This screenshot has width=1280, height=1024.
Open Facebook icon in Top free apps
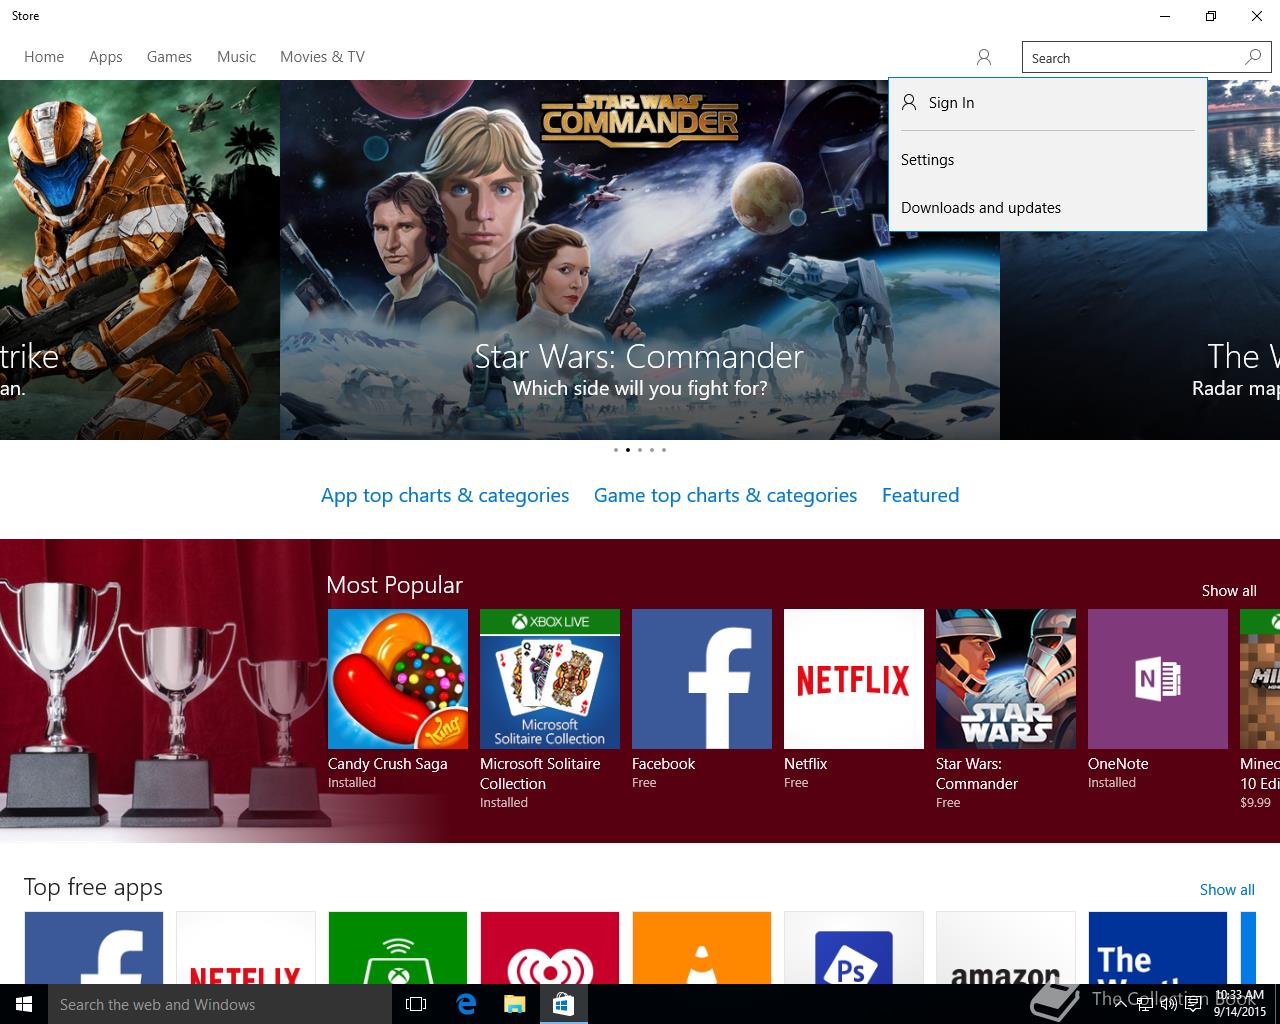click(x=94, y=947)
